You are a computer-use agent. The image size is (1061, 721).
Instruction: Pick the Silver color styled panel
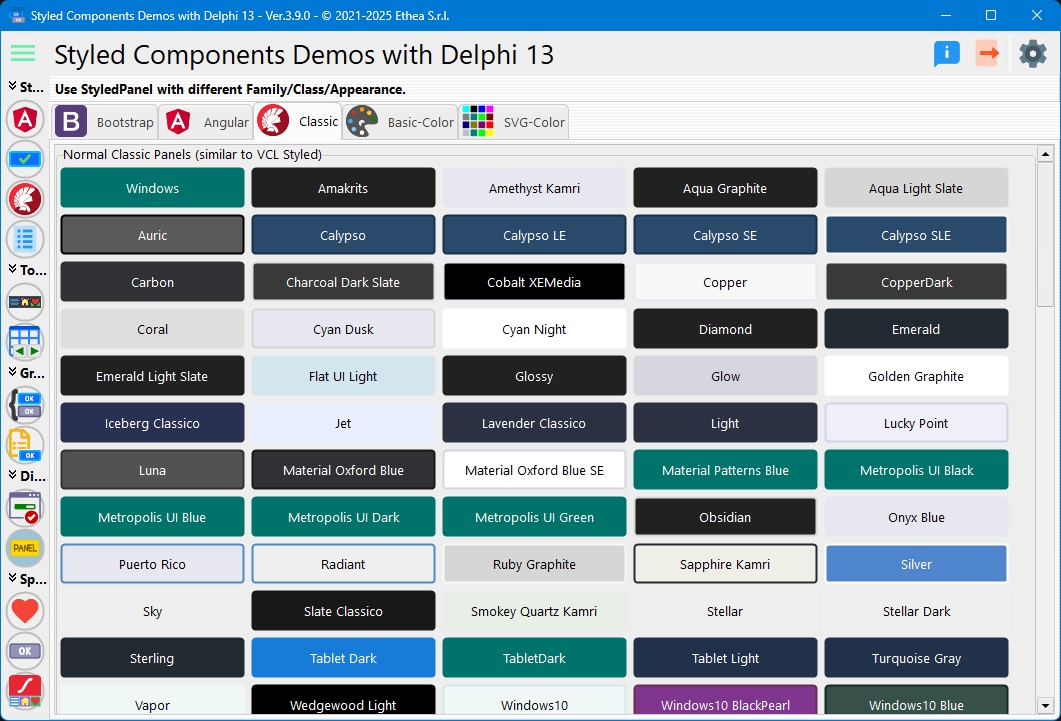tap(915, 564)
